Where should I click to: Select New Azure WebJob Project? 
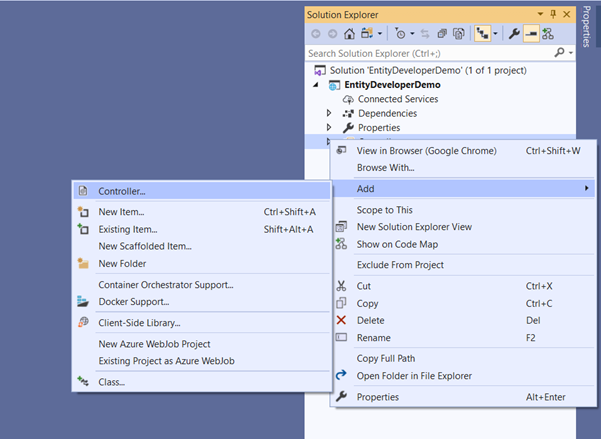tap(202, 344)
